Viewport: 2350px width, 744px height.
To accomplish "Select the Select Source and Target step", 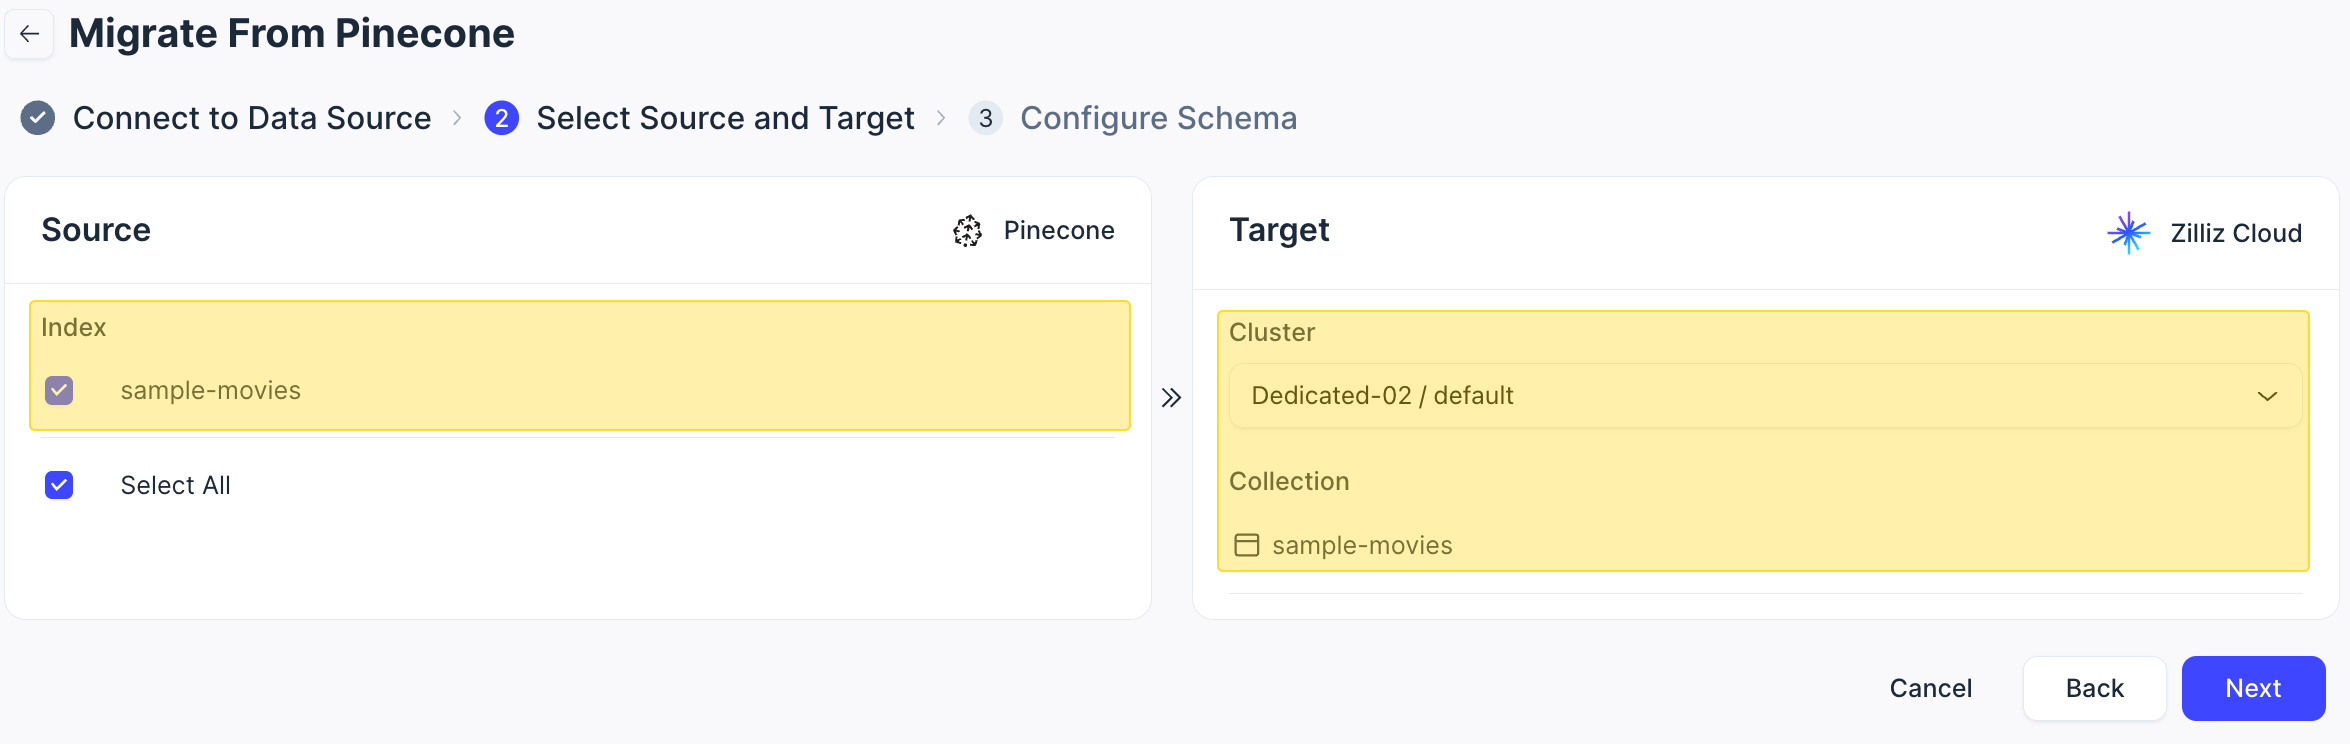I will (725, 118).
